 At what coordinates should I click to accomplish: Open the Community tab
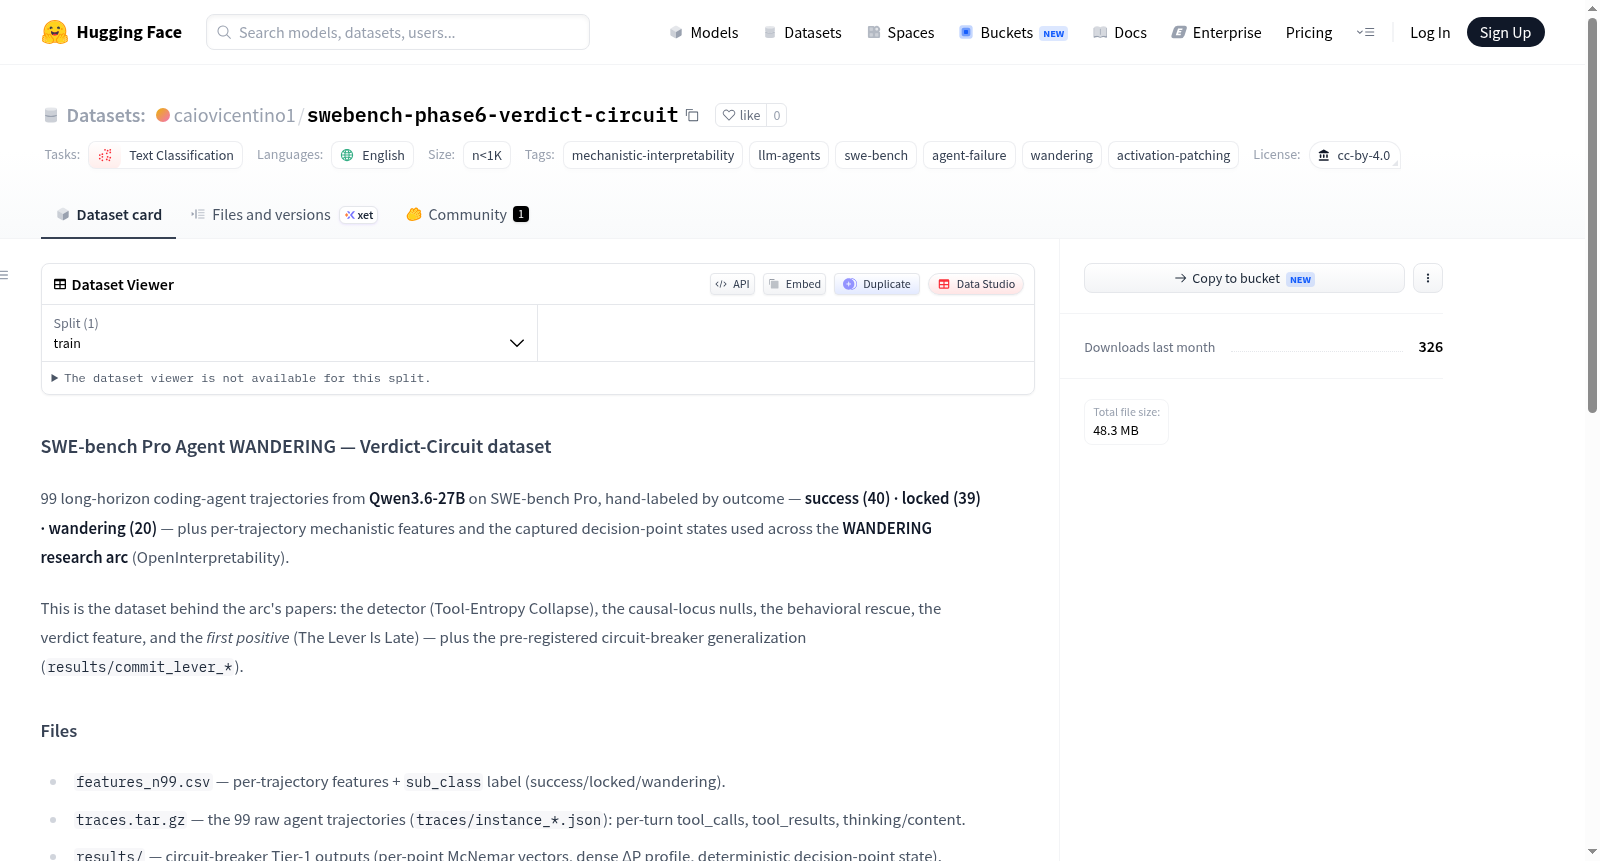click(467, 215)
